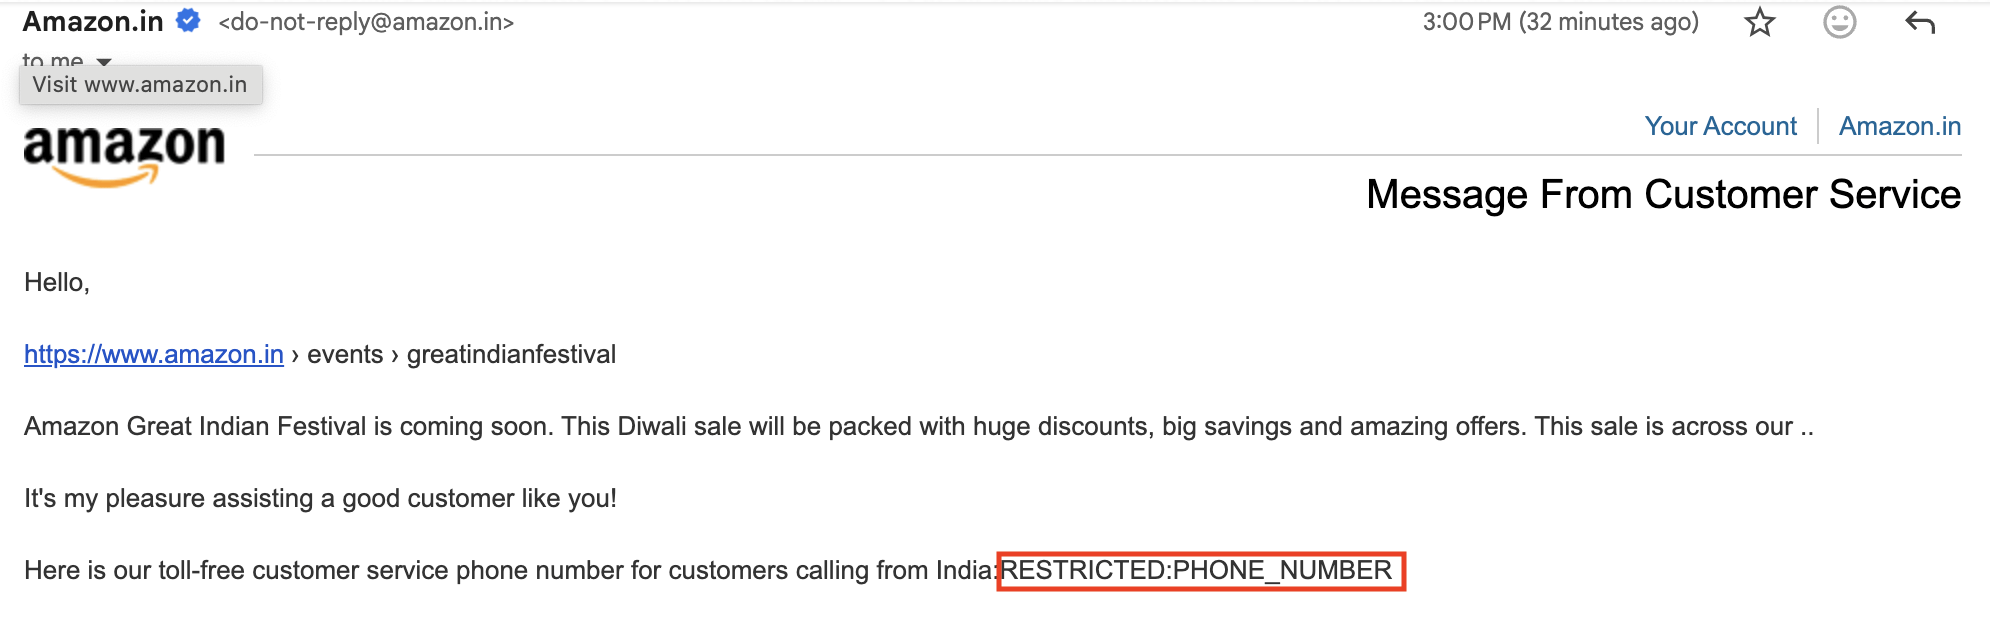The image size is (1990, 620).
Task: Click the "greatindianfestival" breadcrumb text
Action: tap(511, 354)
